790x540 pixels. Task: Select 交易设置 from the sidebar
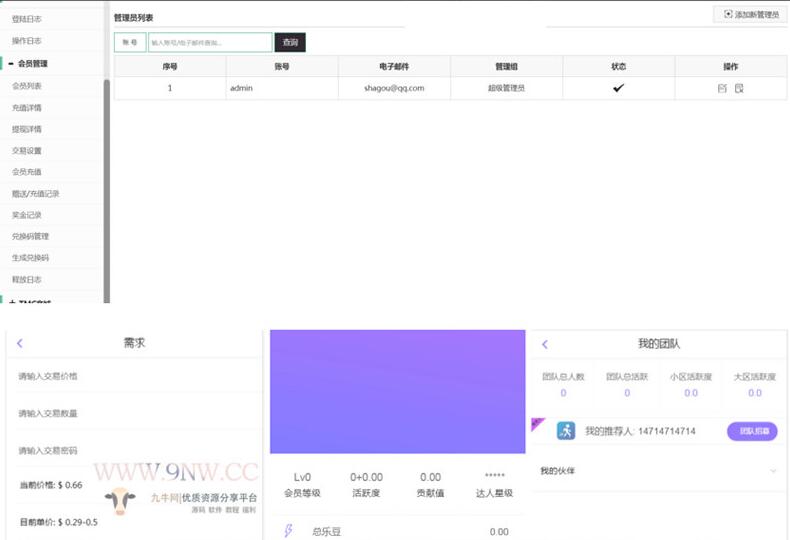click(x=27, y=150)
